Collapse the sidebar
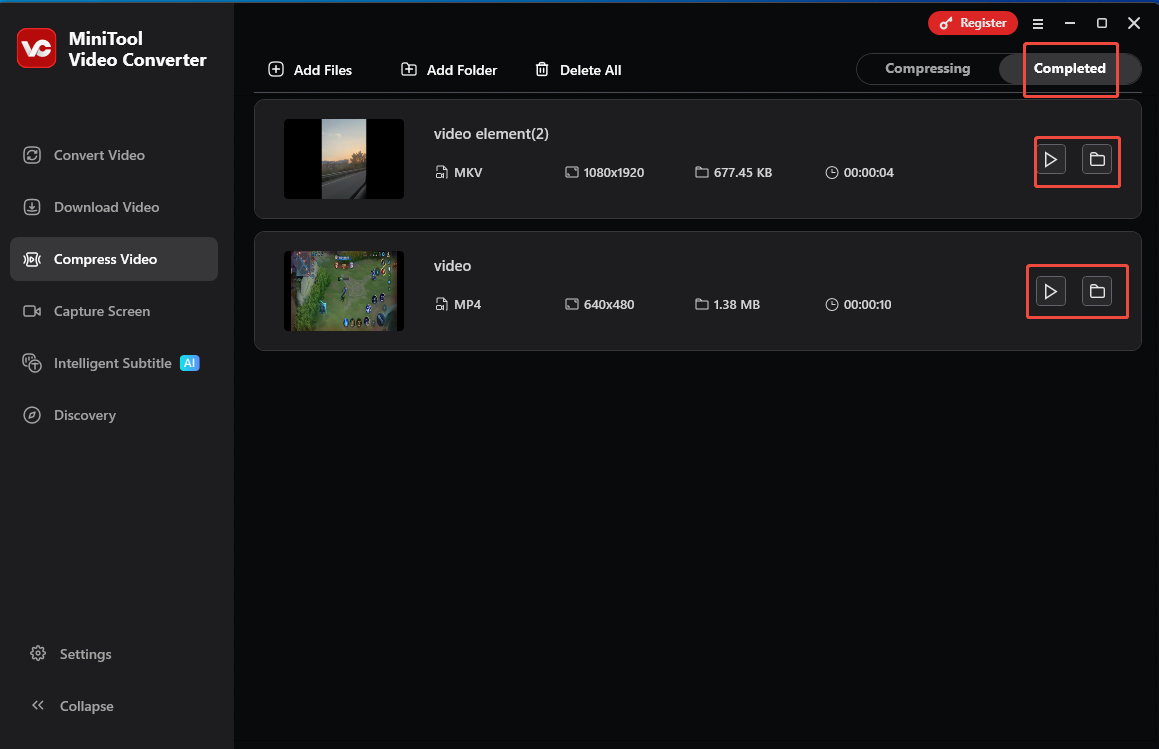This screenshot has width=1159, height=749. click(72, 706)
